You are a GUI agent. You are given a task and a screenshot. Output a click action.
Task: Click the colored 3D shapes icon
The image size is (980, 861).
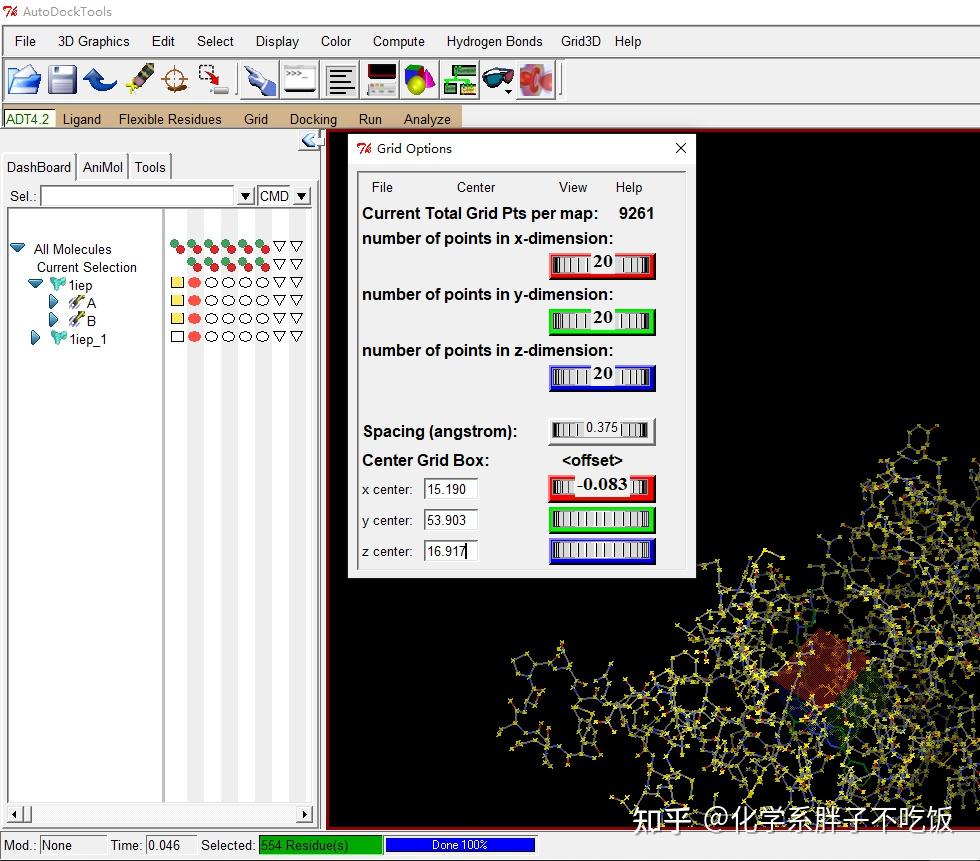[x=419, y=79]
